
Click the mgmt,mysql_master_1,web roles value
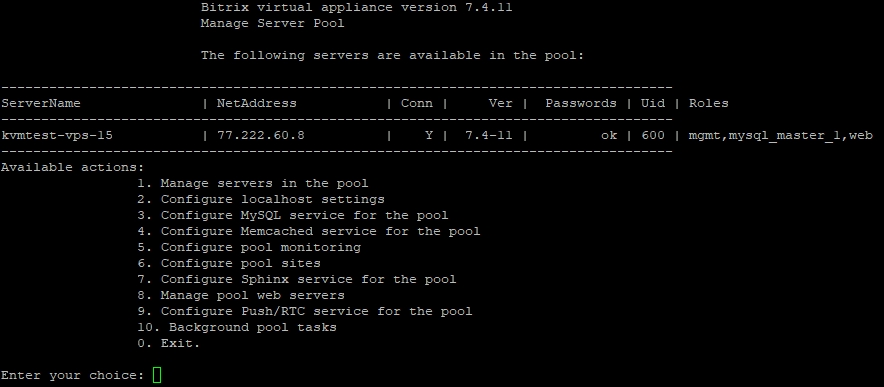tap(781, 135)
